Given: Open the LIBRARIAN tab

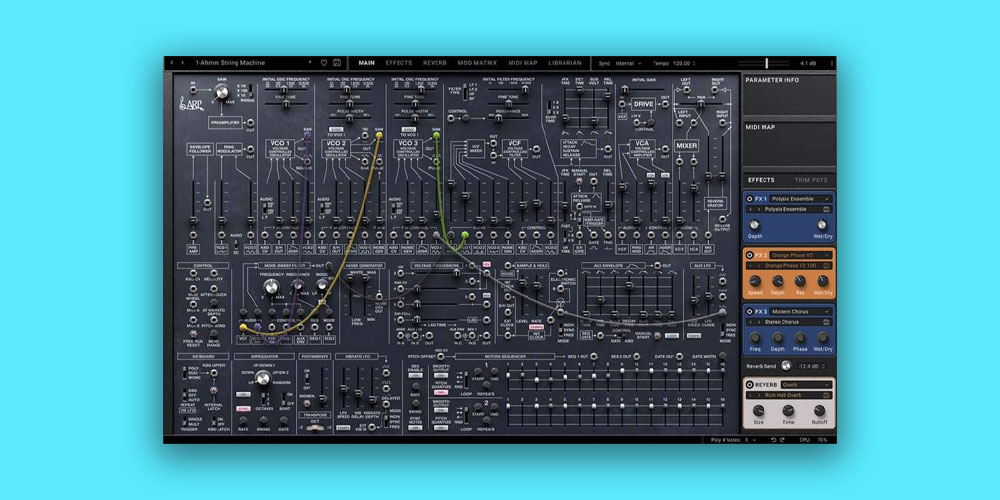Looking at the screenshot, I should point(566,63).
